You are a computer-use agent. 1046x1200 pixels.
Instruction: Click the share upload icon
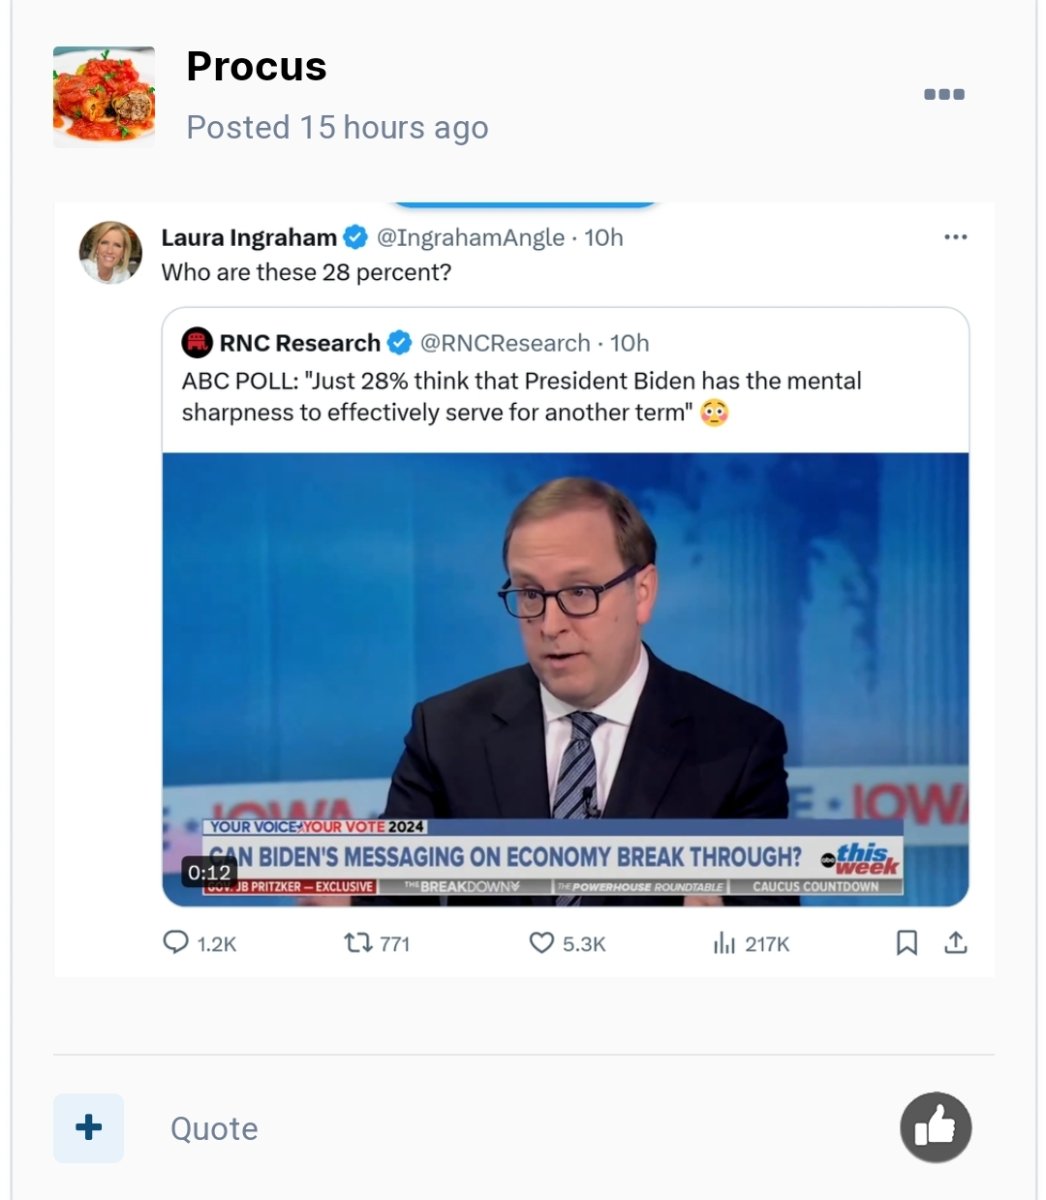[956, 942]
